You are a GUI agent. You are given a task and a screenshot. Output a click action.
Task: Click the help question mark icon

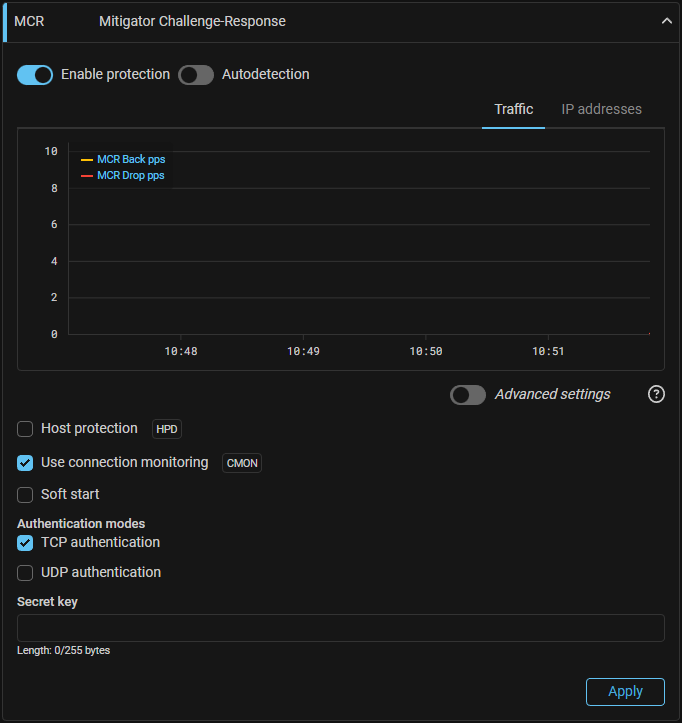tap(656, 394)
